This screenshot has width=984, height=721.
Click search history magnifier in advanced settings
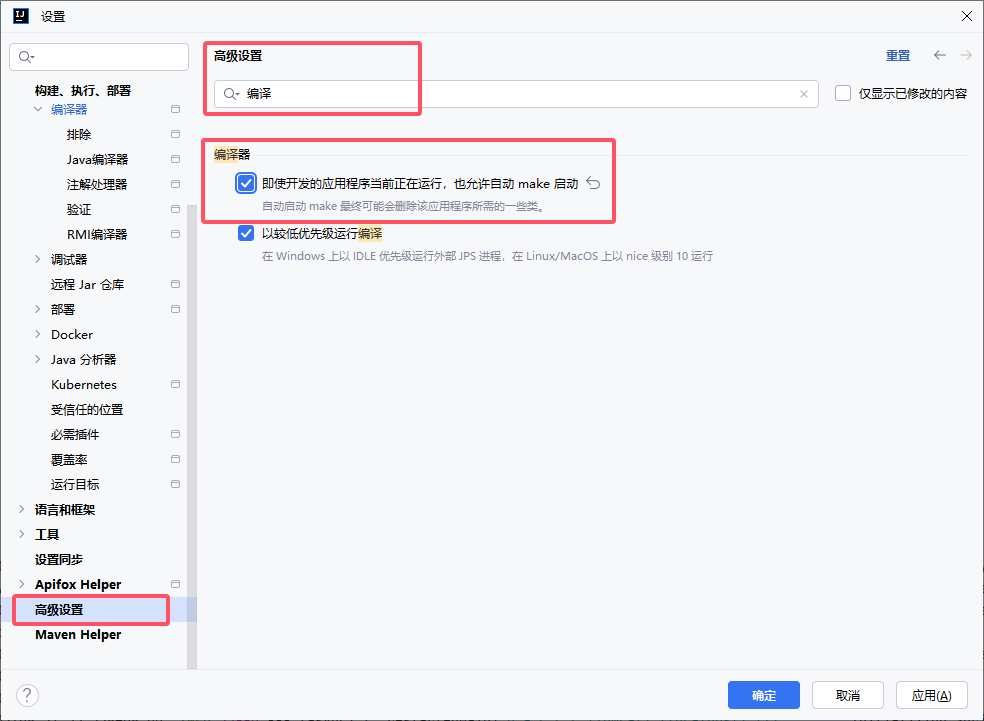(x=231, y=94)
